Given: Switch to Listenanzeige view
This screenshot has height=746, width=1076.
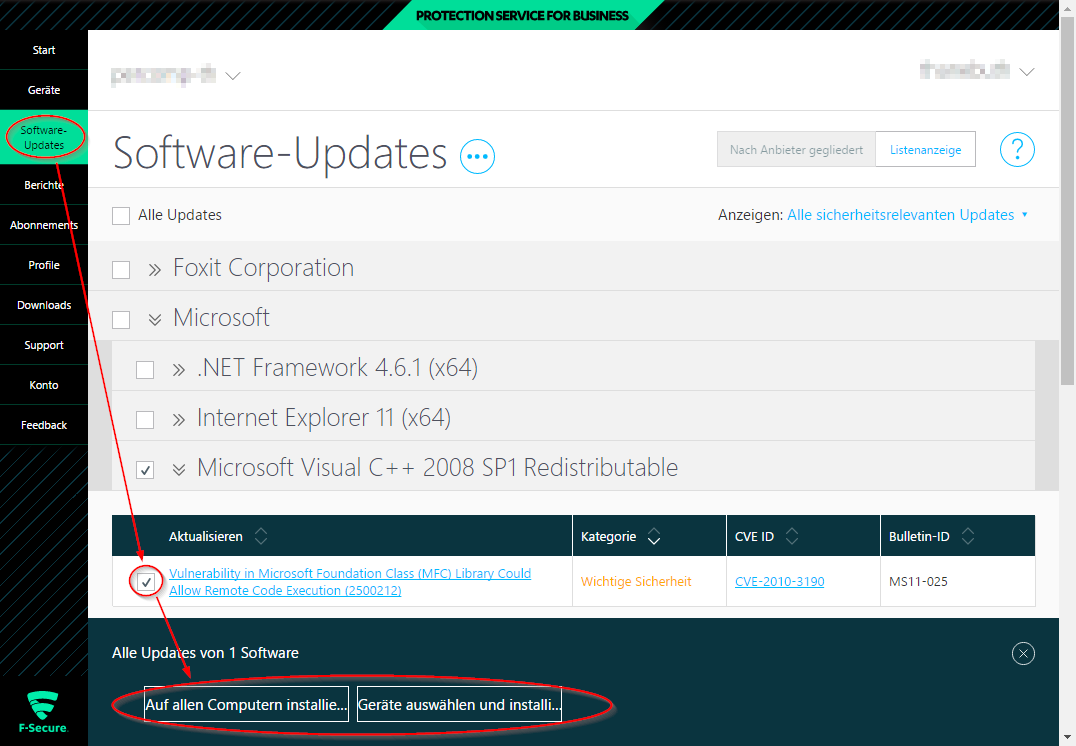Looking at the screenshot, I should [925, 150].
